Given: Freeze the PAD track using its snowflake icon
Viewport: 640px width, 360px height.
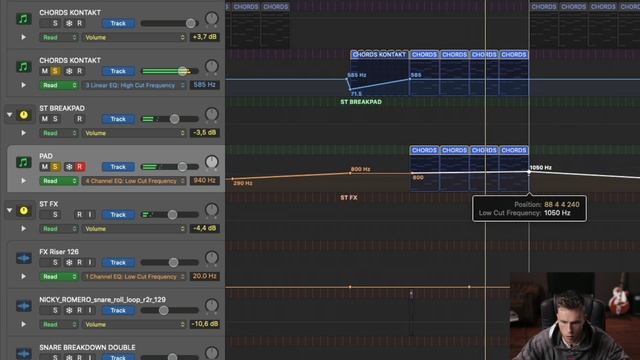Looking at the screenshot, I should tap(69, 167).
